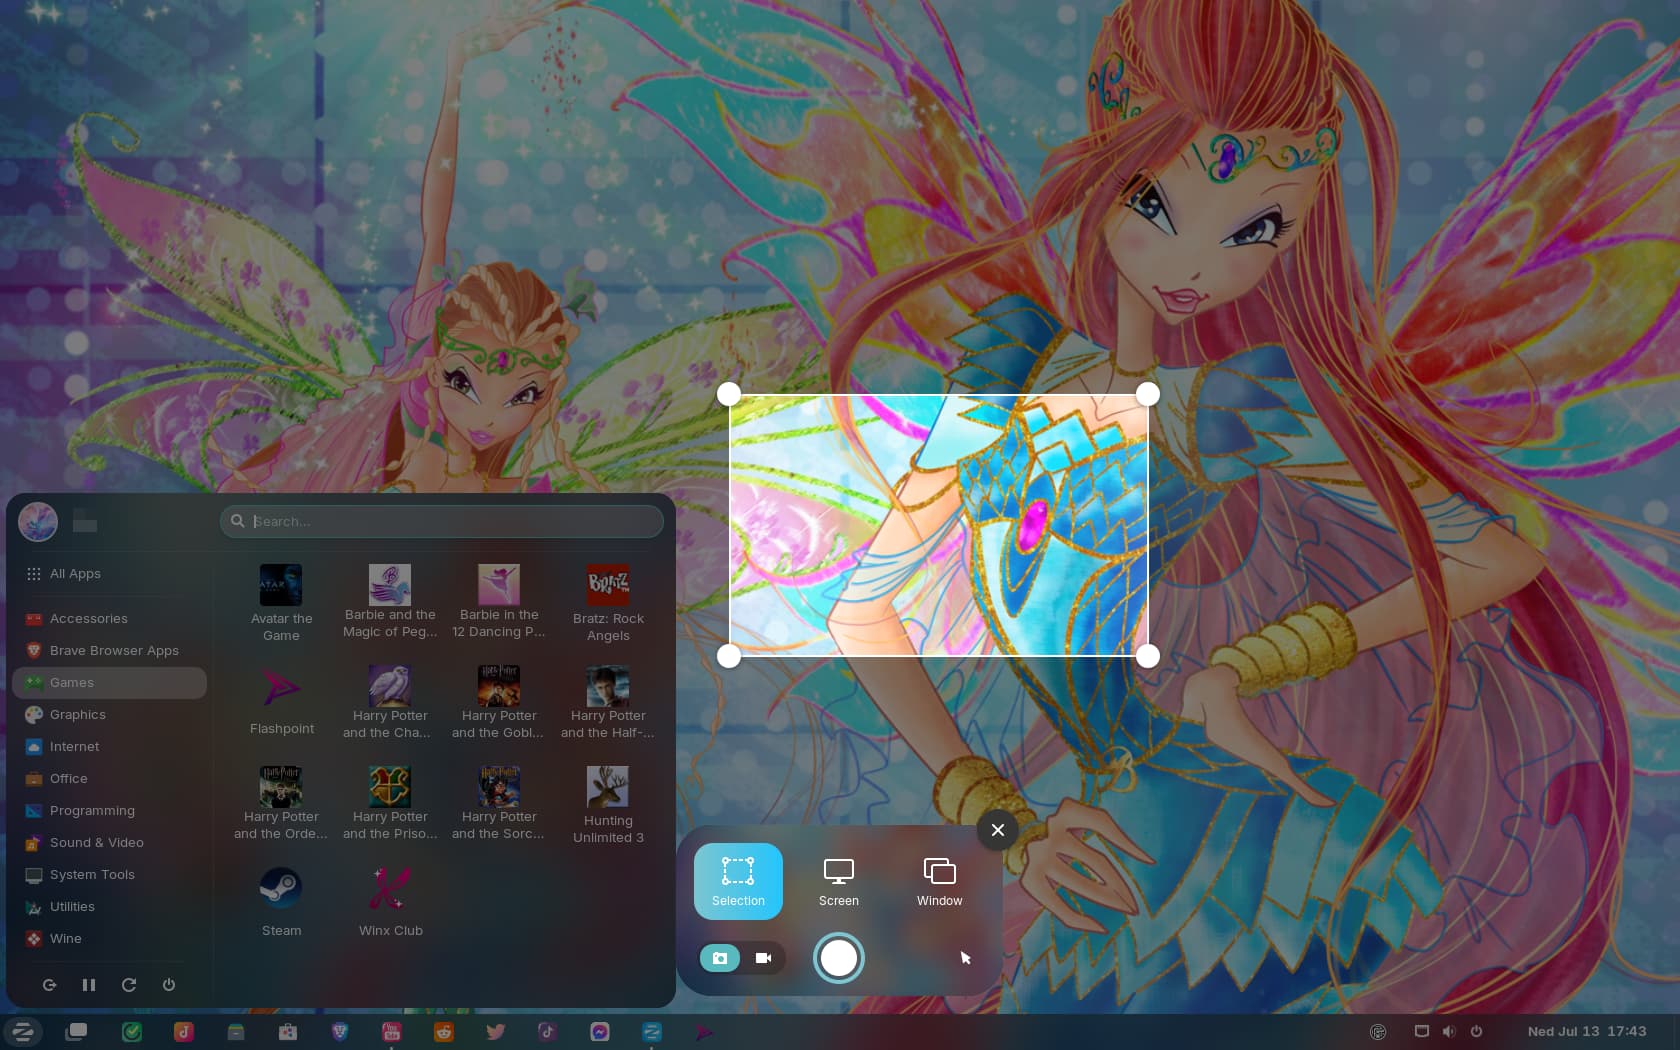
Task: Open the Brave Browser Apps category
Action: [109, 651]
